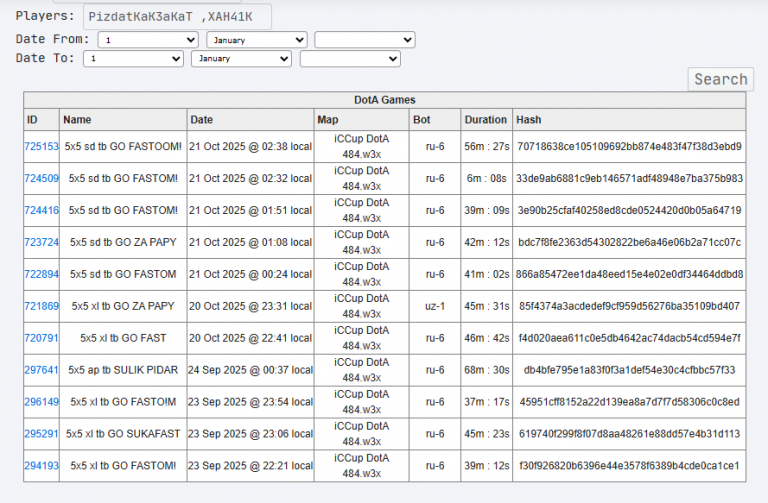Open the Date To year dropdown
The height and width of the screenshot is (503, 768).
coord(350,58)
